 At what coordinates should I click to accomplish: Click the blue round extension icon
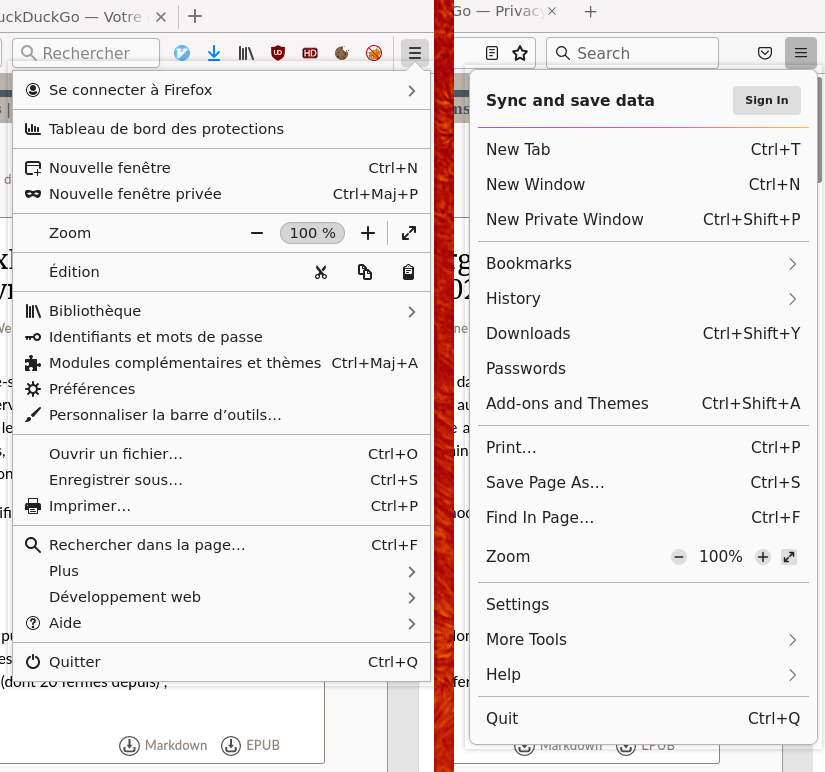(182, 53)
